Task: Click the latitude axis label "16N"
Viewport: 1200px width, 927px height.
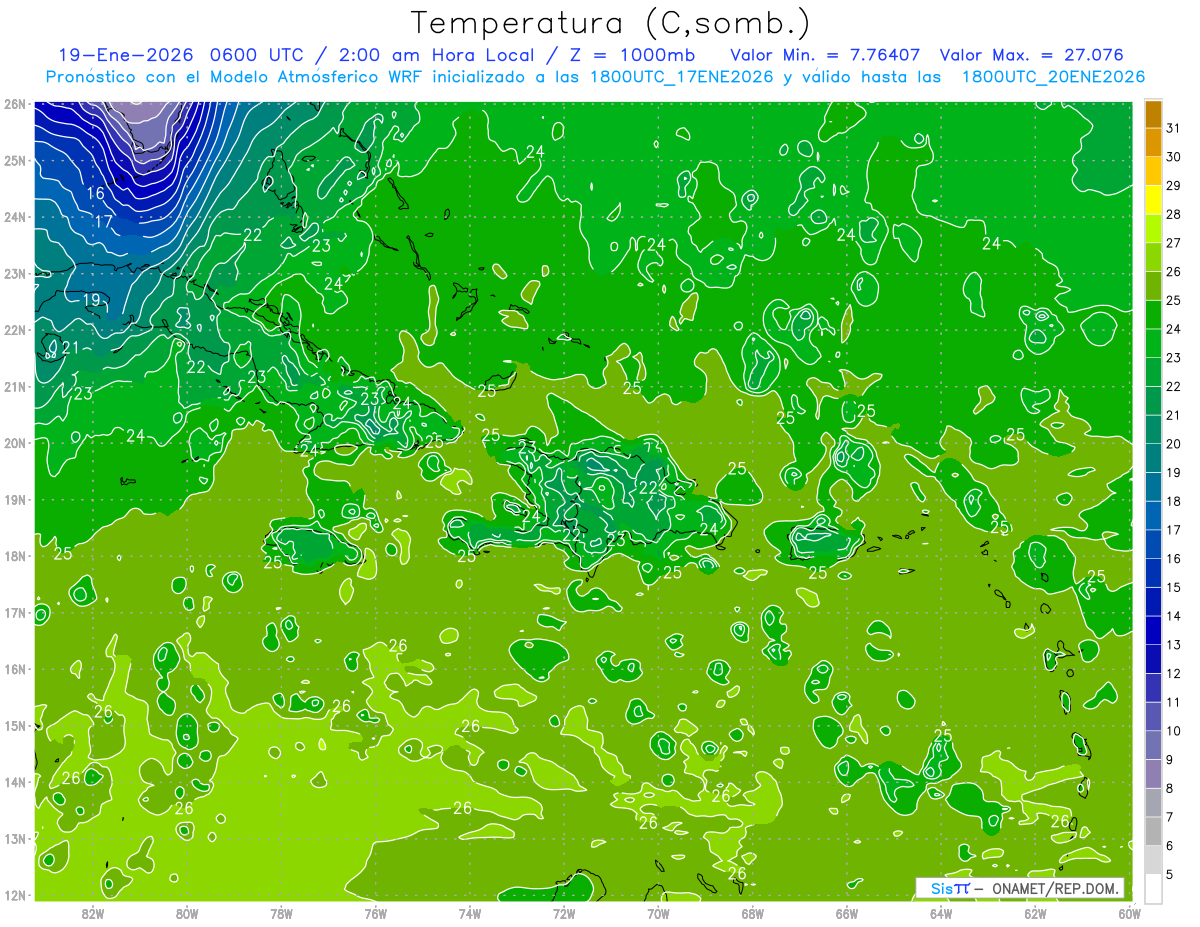Action: click(x=14, y=669)
